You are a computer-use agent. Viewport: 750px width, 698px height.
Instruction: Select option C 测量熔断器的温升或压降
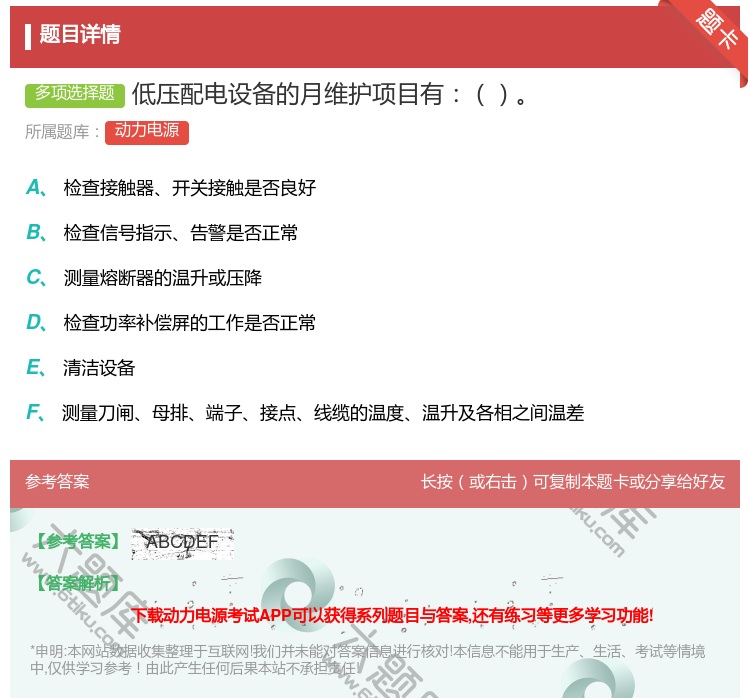144,277
